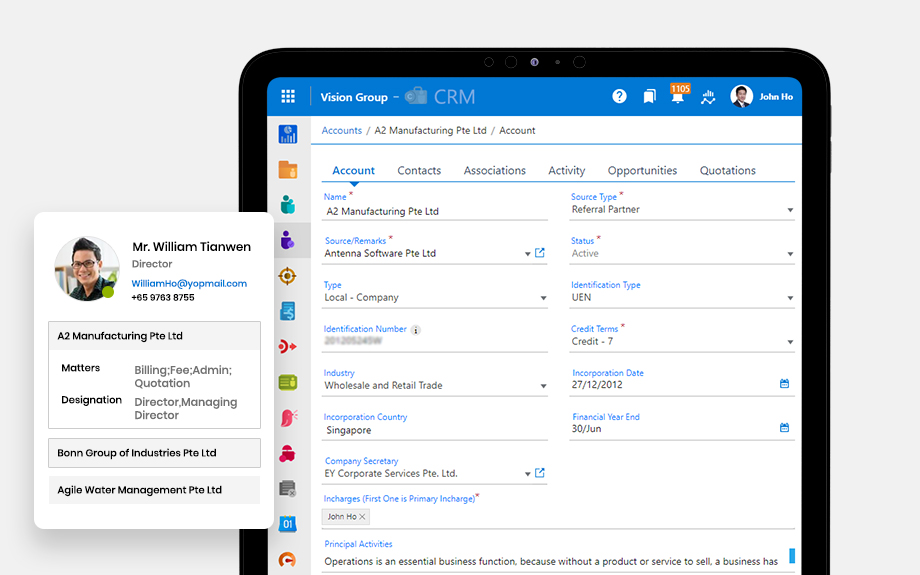Switch to the Contacts tab
The image size is (920, 575).
[419, 171]
